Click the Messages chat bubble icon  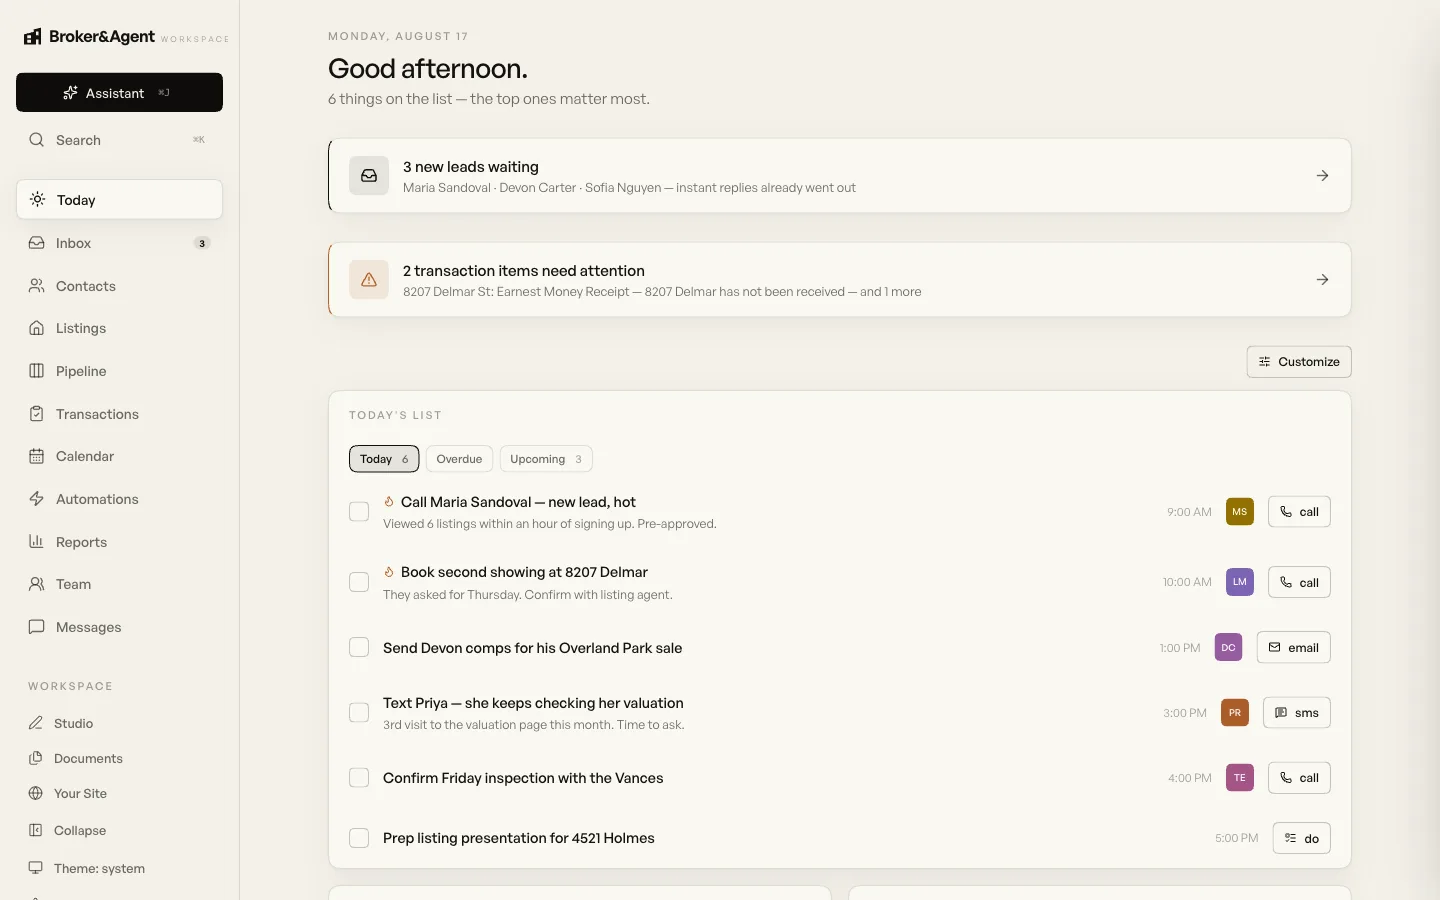[37, 627]
